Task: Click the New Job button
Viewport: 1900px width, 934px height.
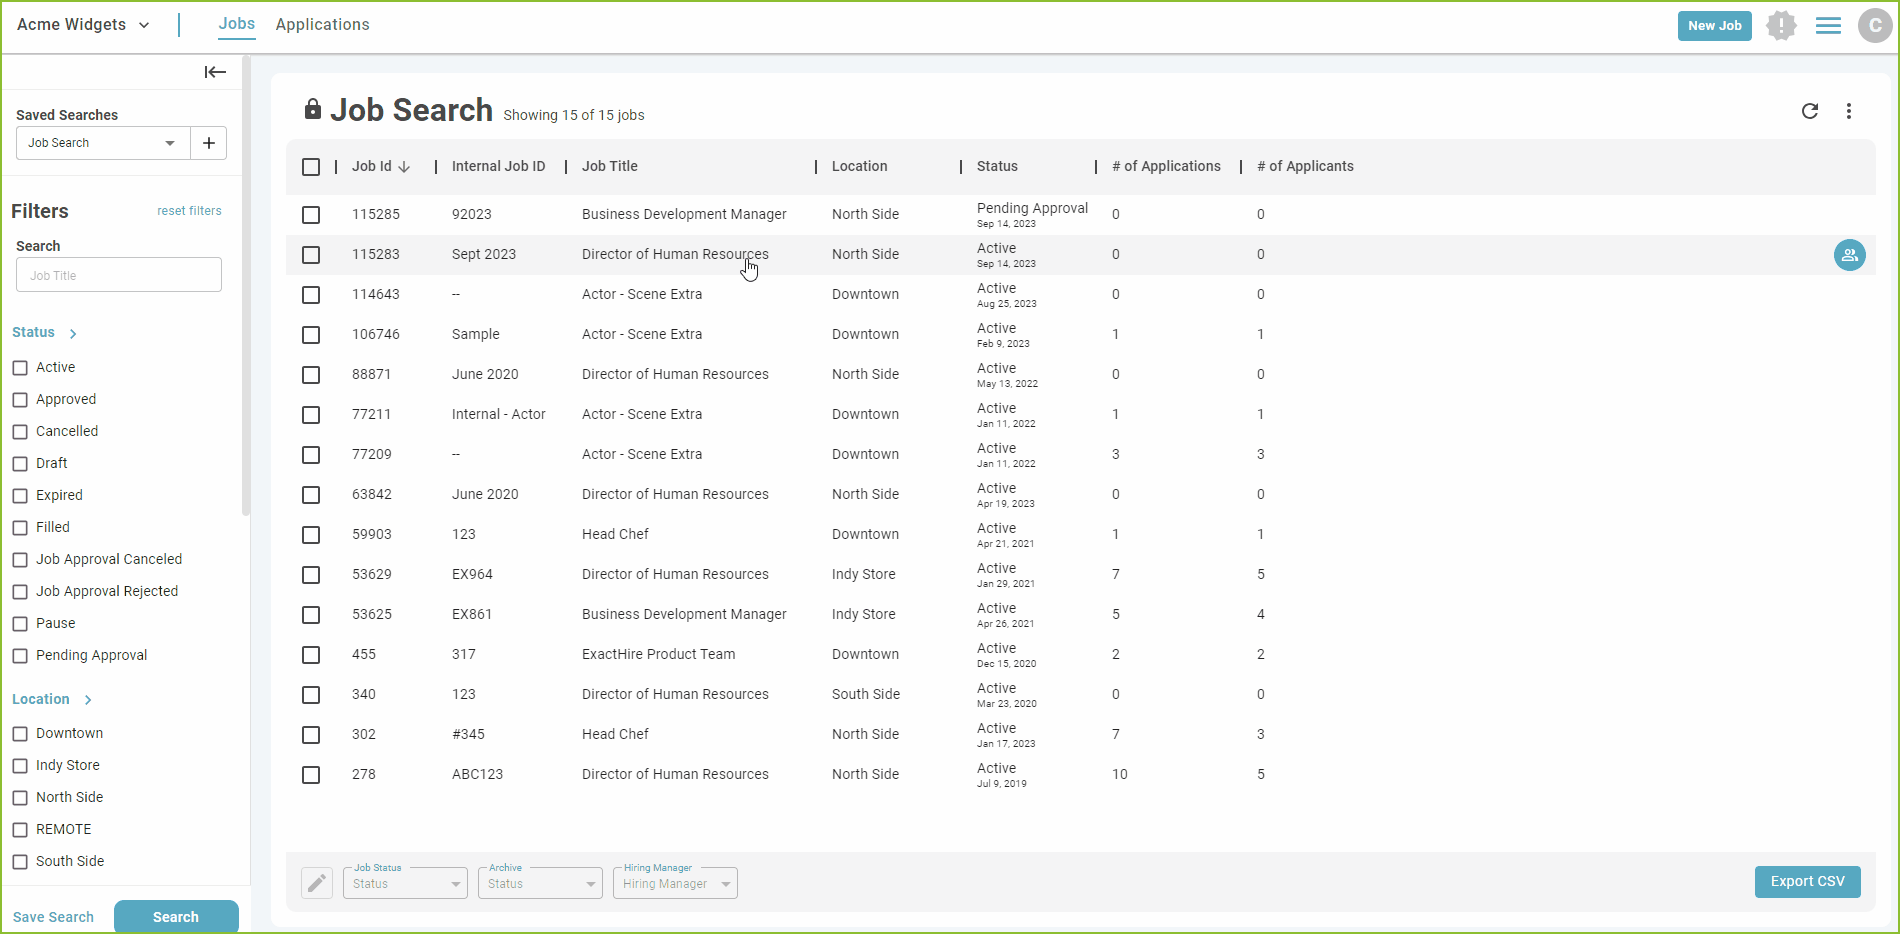Action: coord(1715,26)
